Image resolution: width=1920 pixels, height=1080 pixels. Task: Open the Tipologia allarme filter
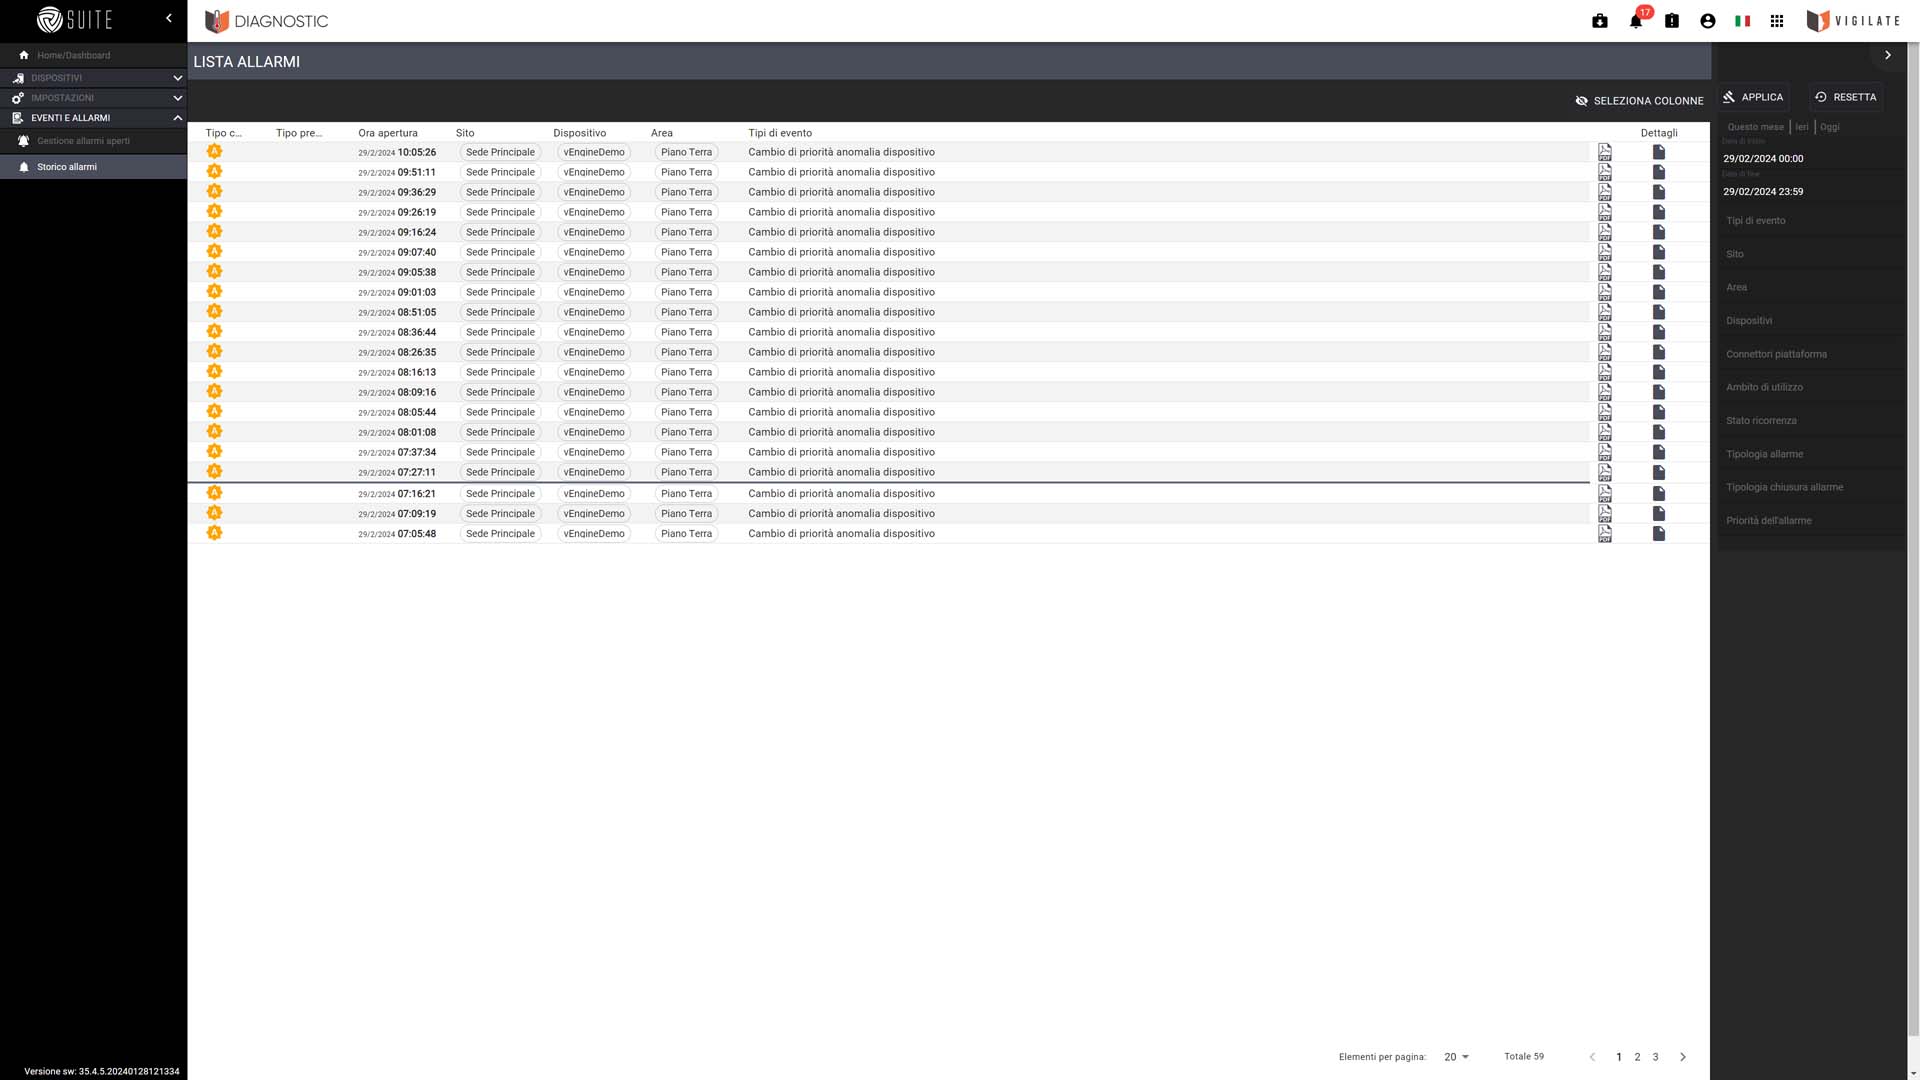pos(1812,454)
